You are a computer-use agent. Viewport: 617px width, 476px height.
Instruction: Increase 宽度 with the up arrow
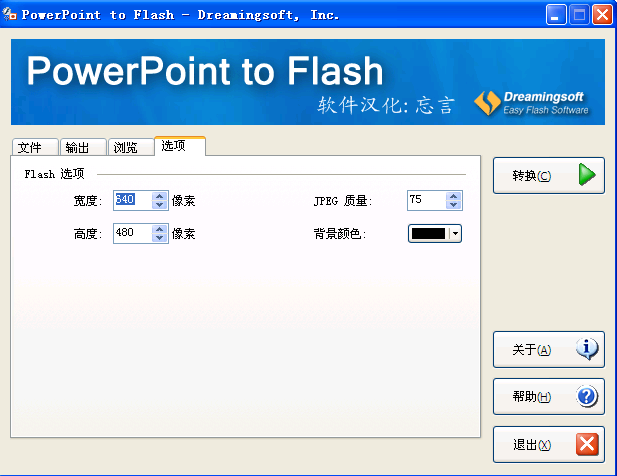click(159, 196)
